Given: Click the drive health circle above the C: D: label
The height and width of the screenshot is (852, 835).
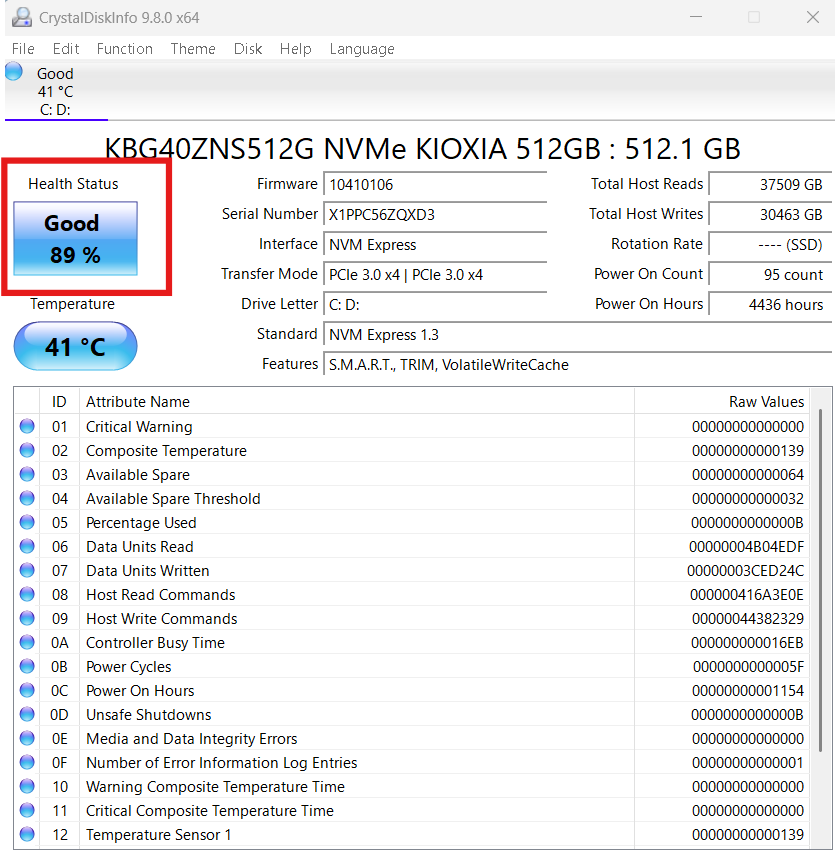Looking at the screenshot, I should click(x=13, y=70).
